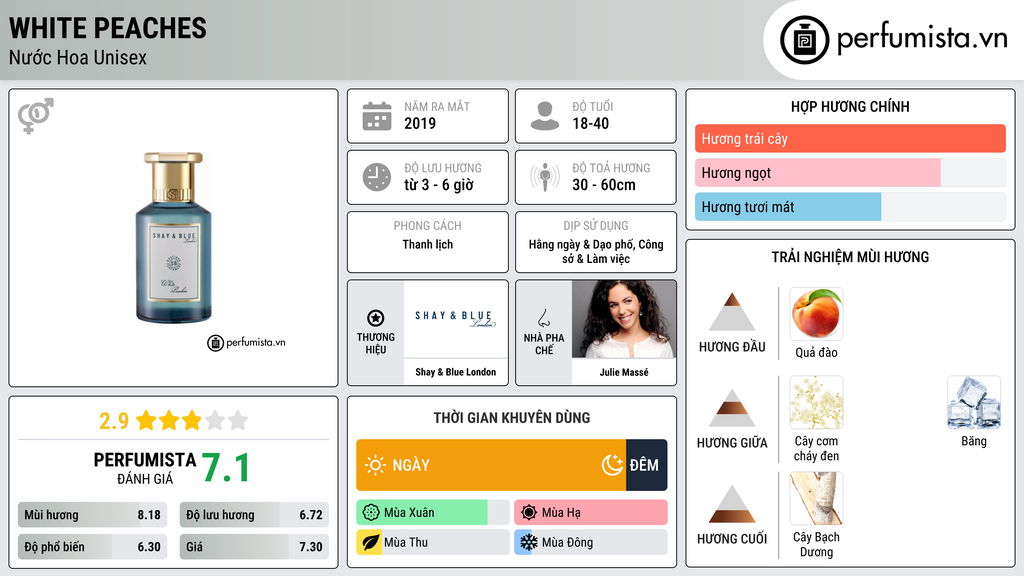The image size is (1024, 576).
Task: Click the Mùa Đông season bar
Action: pos(591,542)
